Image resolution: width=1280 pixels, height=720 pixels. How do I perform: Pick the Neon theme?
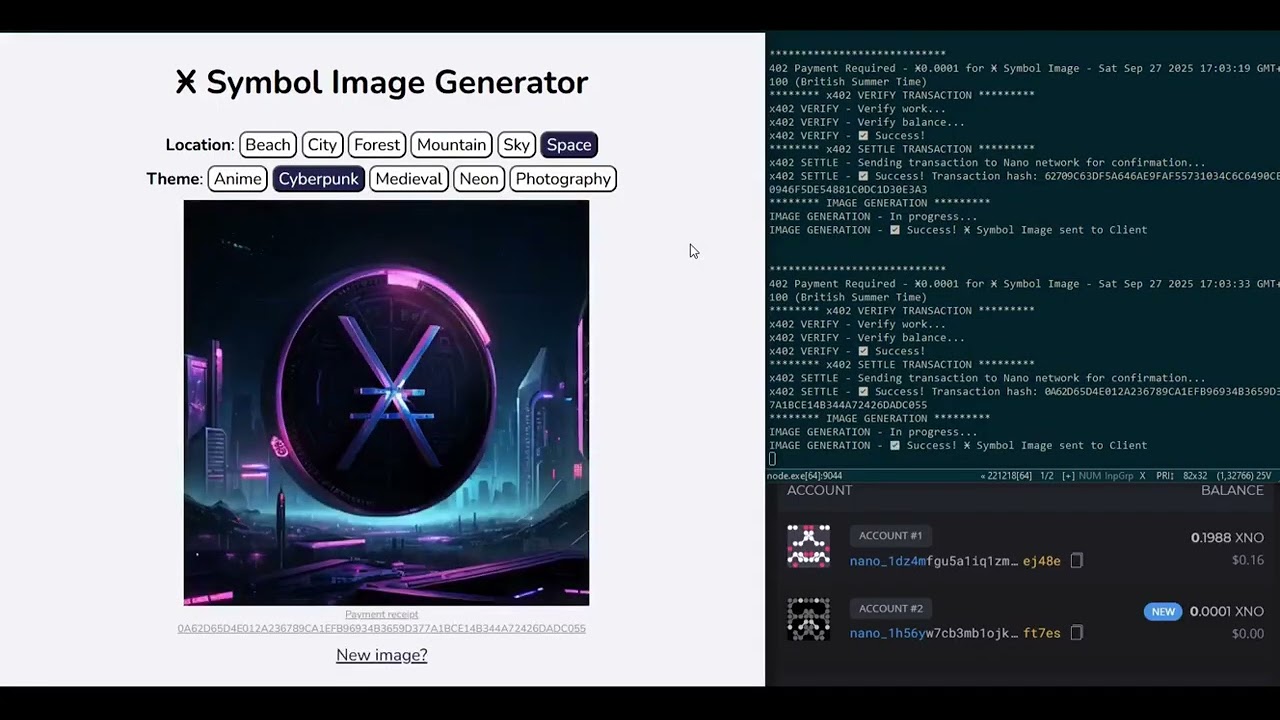pyautogui.click(x=479, y=179)
